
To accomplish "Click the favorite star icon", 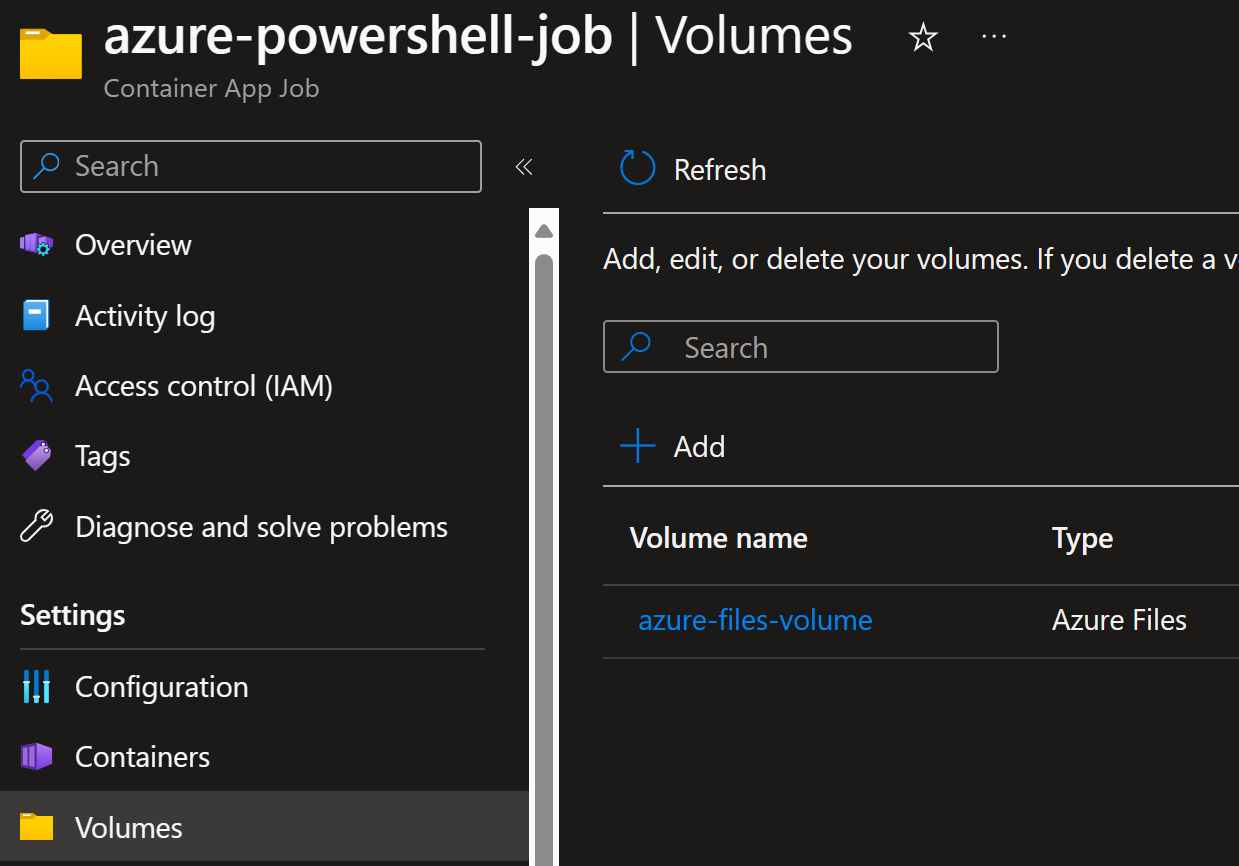I will tap(923, 39).
